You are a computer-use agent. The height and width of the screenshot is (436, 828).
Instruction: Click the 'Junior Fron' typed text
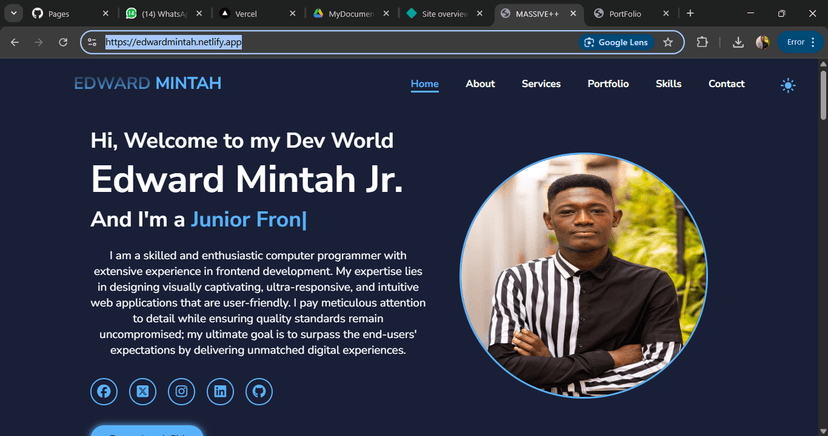point(246,220)
